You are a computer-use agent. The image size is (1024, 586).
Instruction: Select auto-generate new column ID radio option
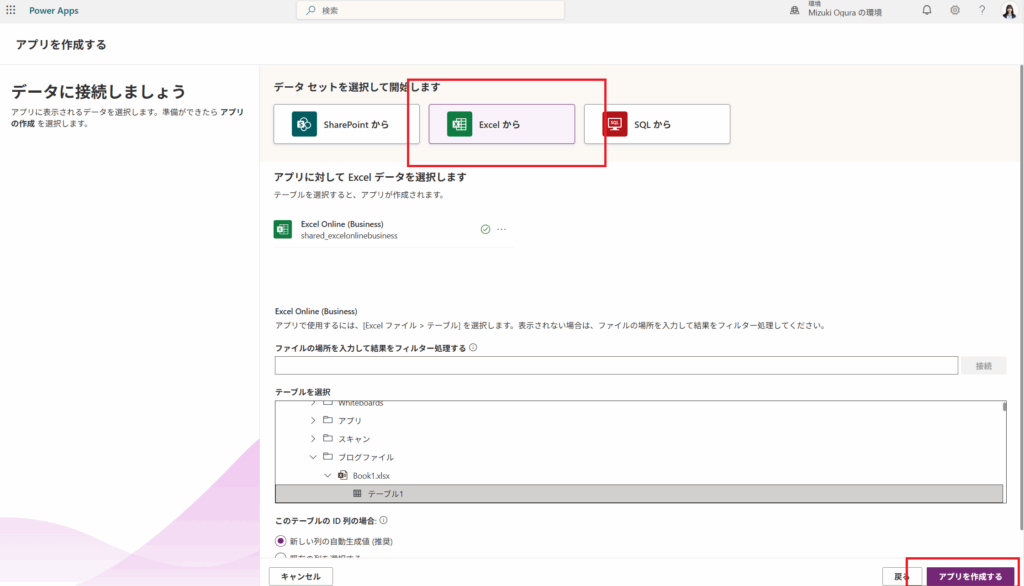pyautogui.click(x=281, y=541)
